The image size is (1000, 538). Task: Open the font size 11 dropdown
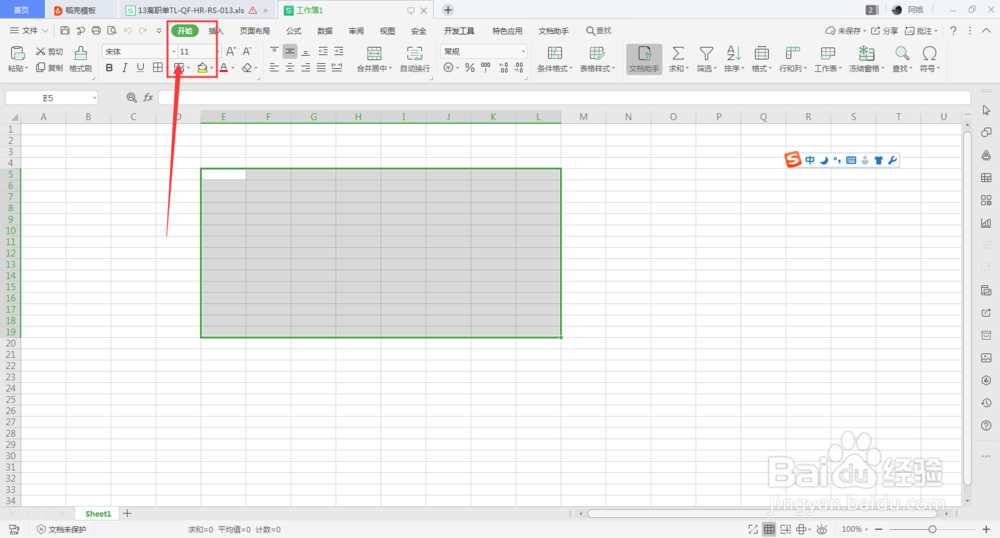pos(217,52)
